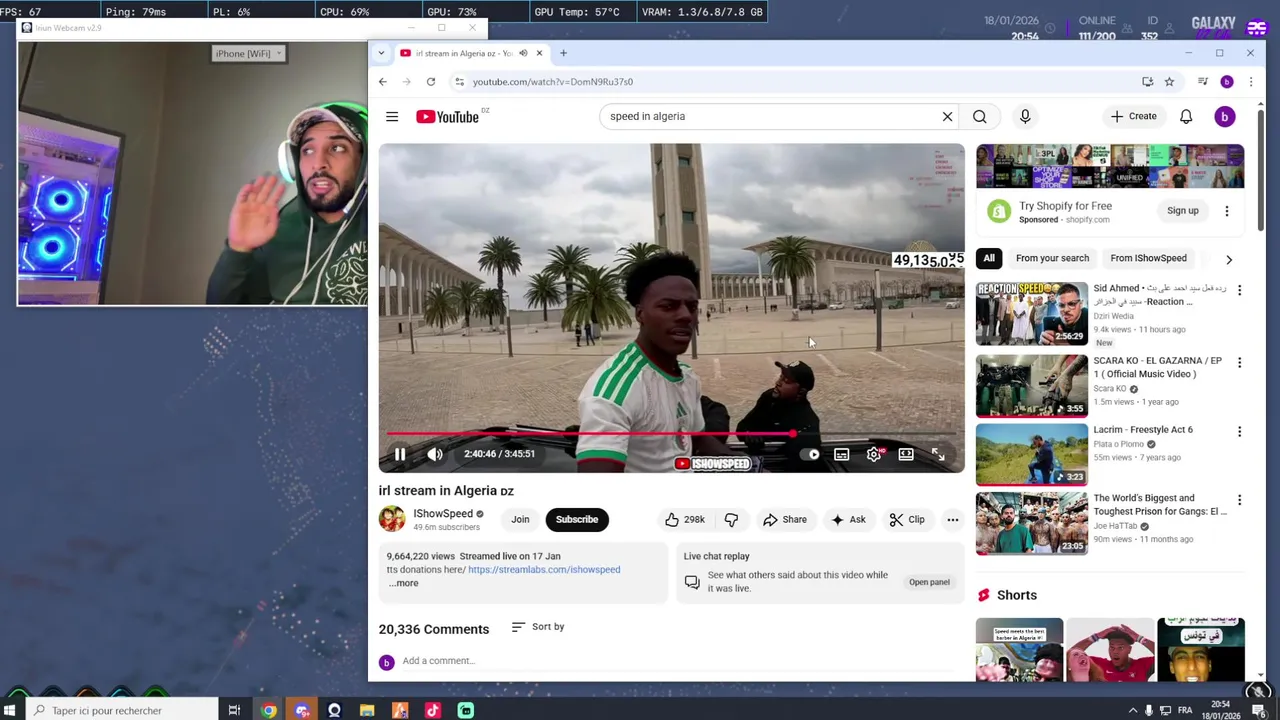Viewport: 1280px width, 720px height.
Task: Open options for Lacrim Freestyle video
Action: (x=1239, y=432)
